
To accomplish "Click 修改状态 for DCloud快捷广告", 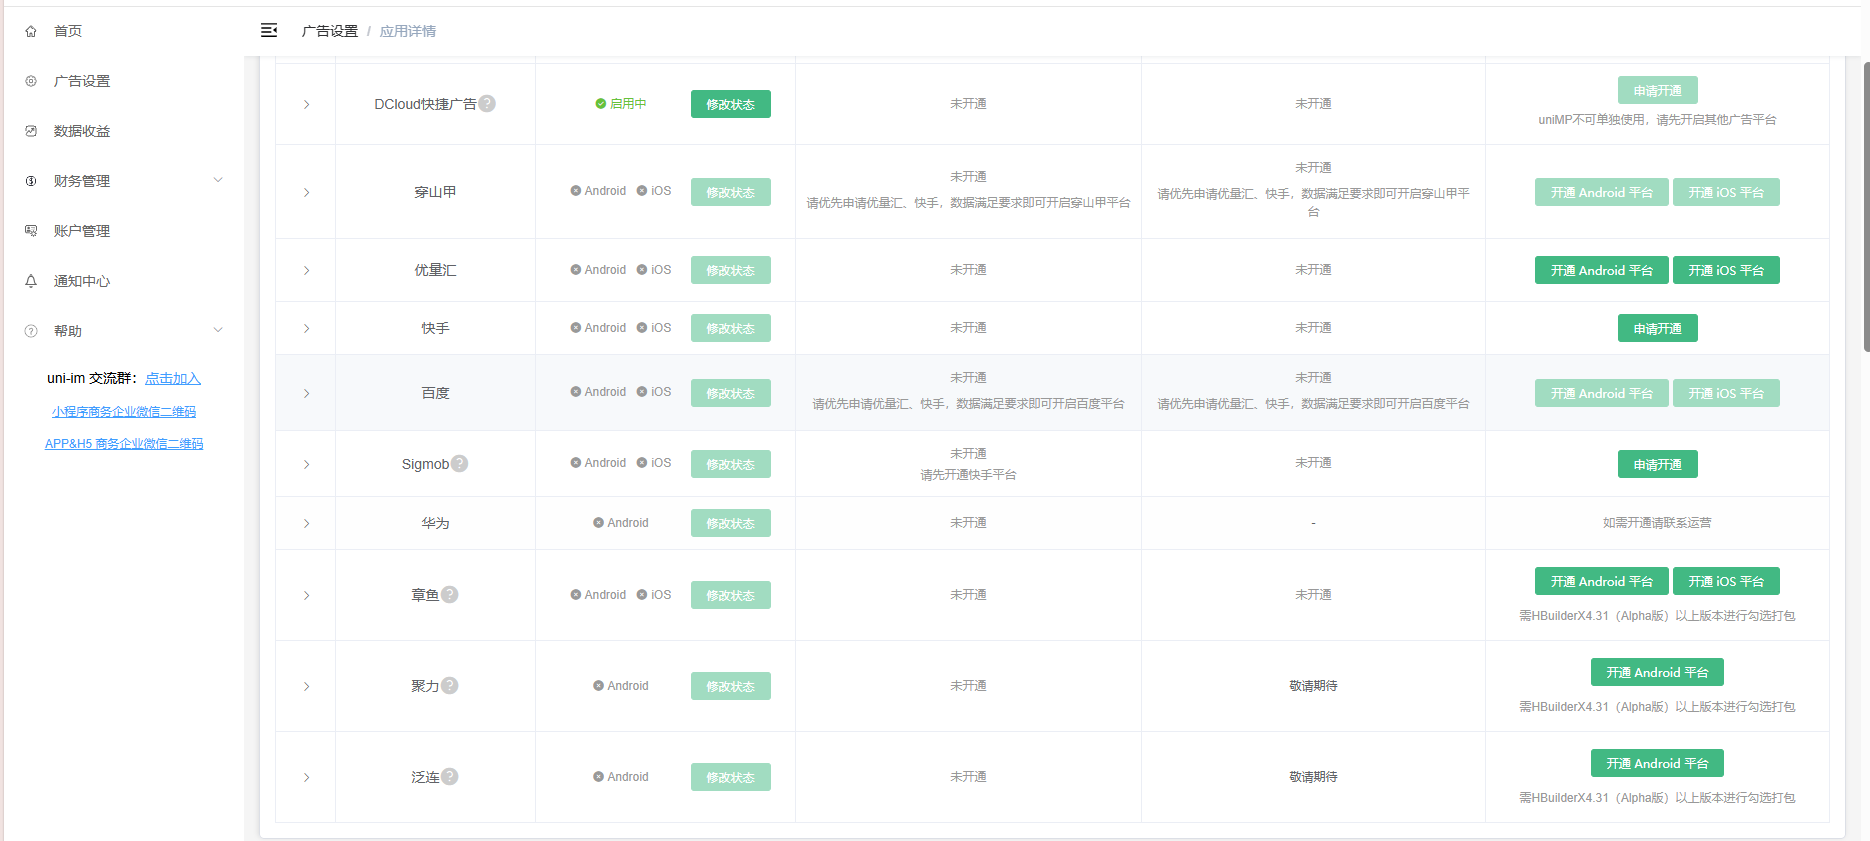I will click(x=731, y=104).
